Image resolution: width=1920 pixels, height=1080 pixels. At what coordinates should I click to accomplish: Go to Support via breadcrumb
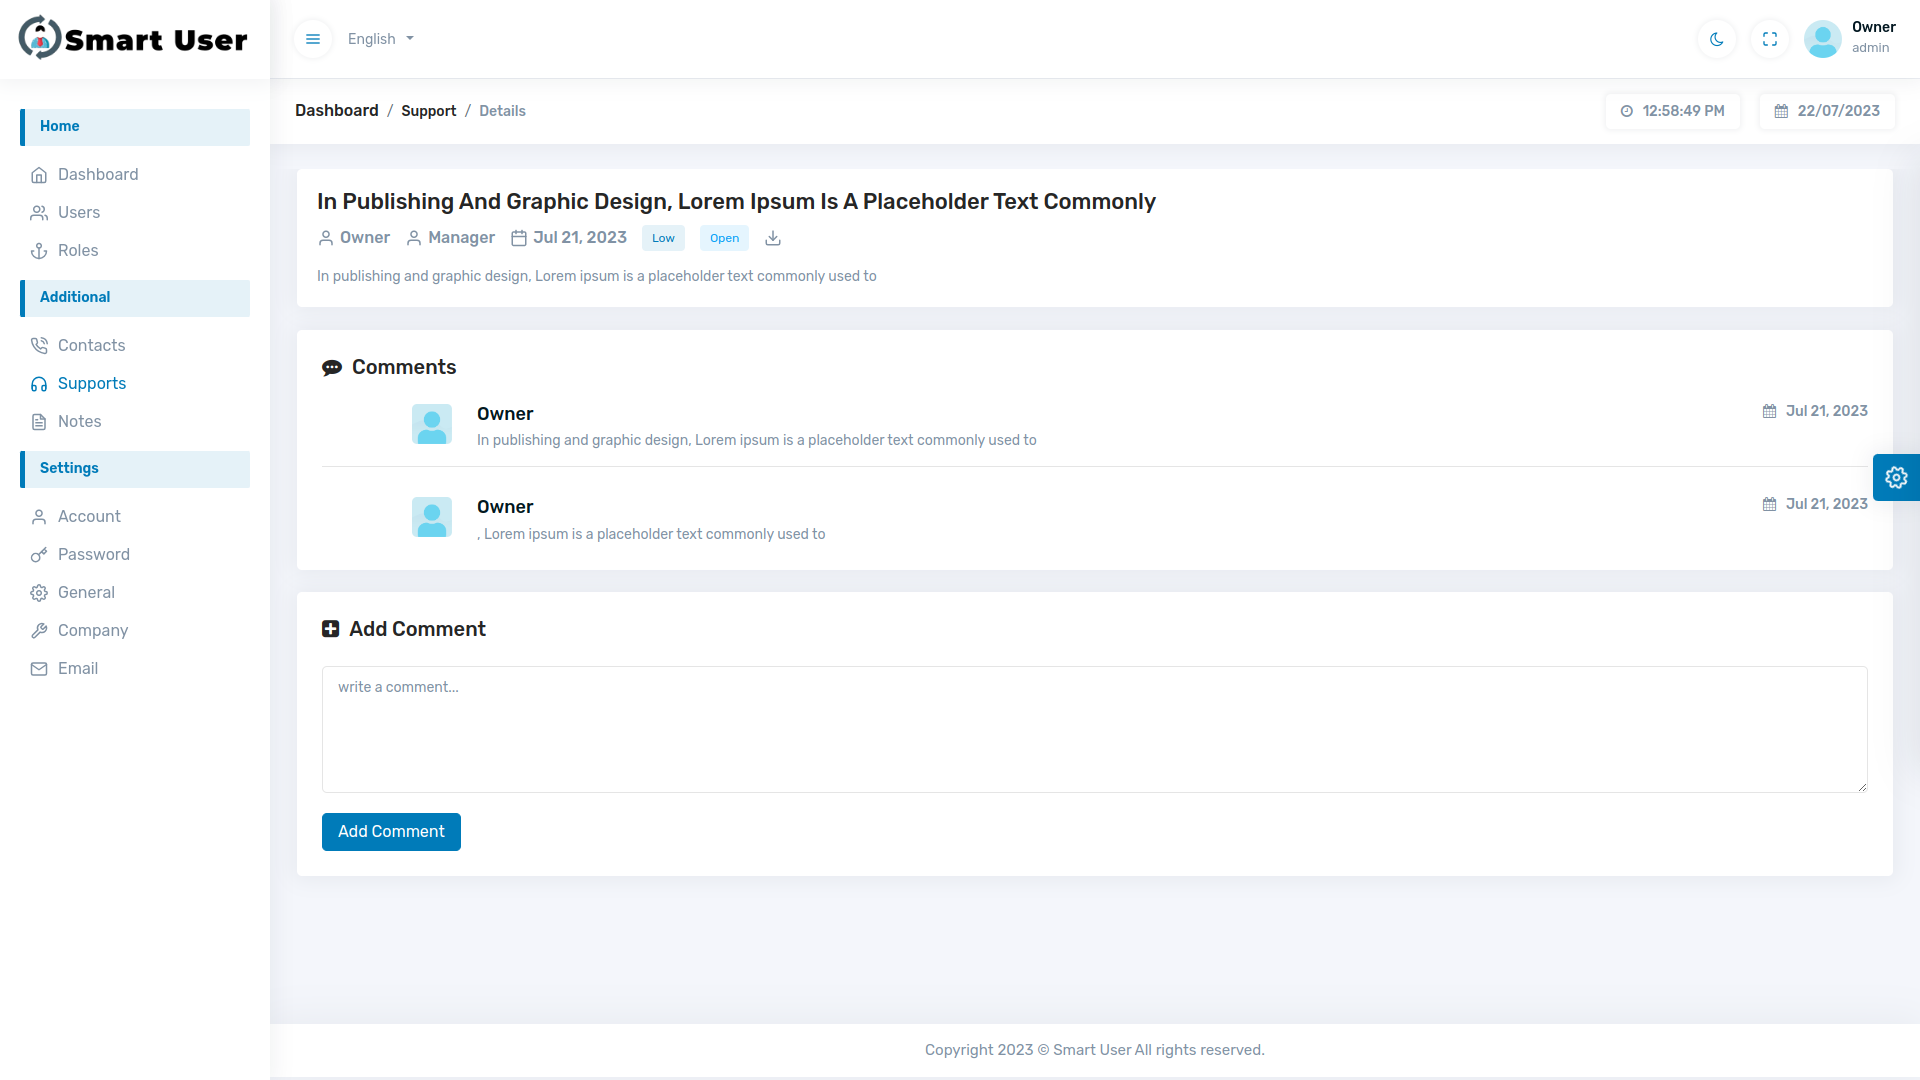[429, 111]
